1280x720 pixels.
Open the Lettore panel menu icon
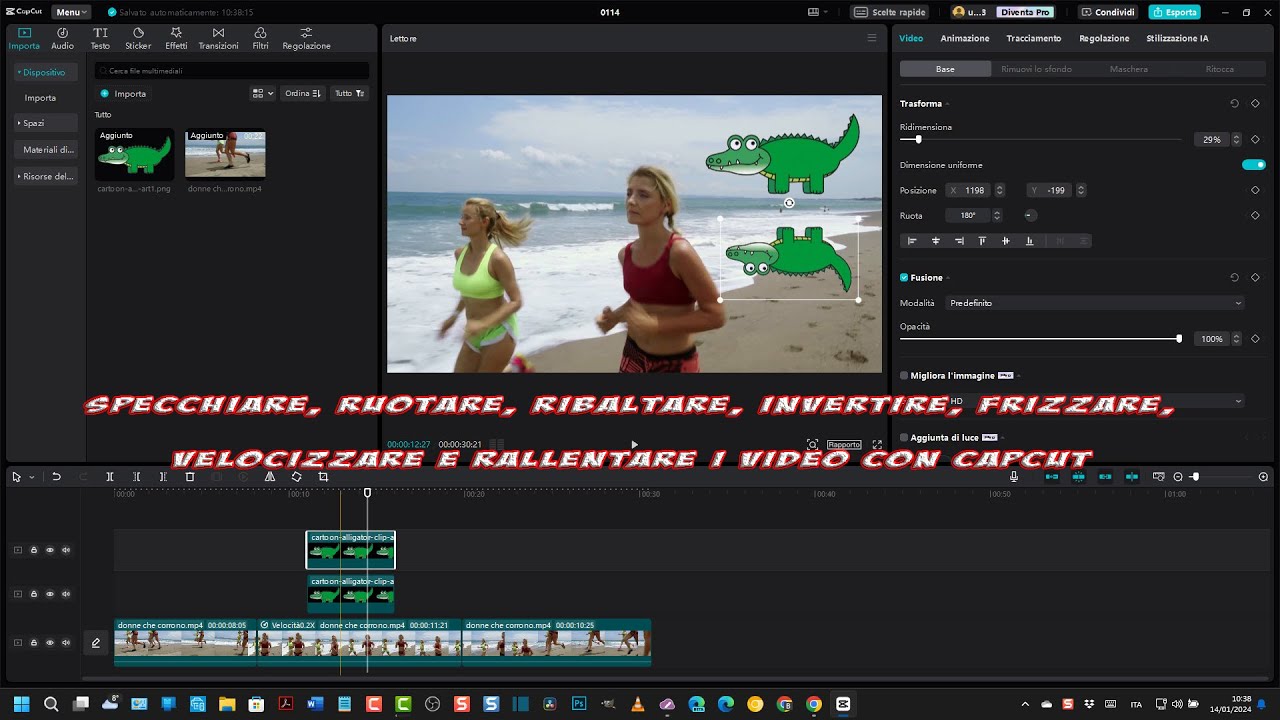[x=871, y=38]
